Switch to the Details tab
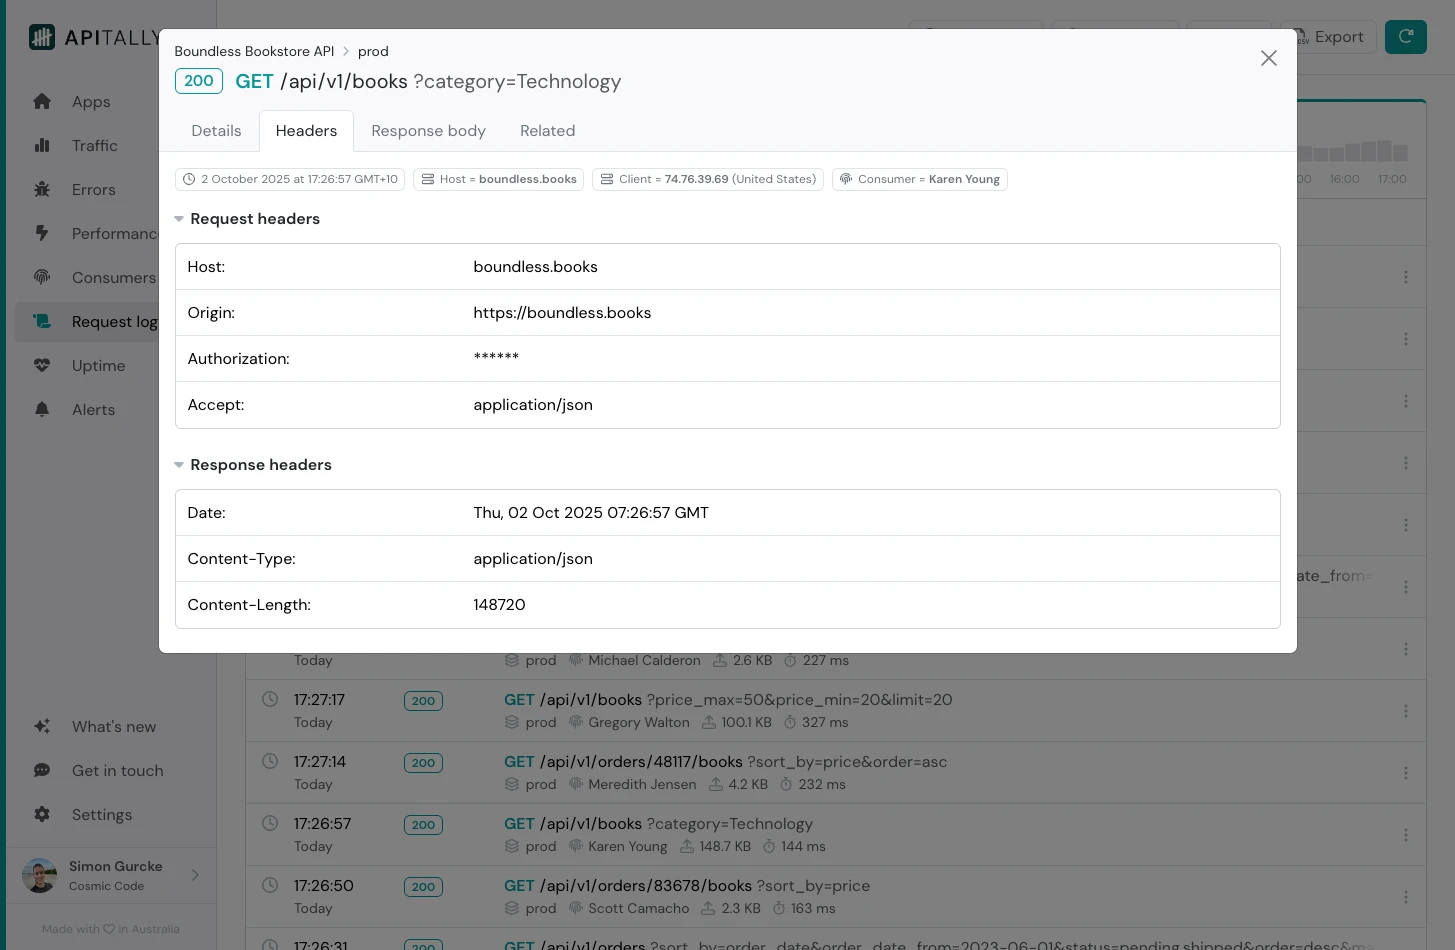 coord(216,131)
